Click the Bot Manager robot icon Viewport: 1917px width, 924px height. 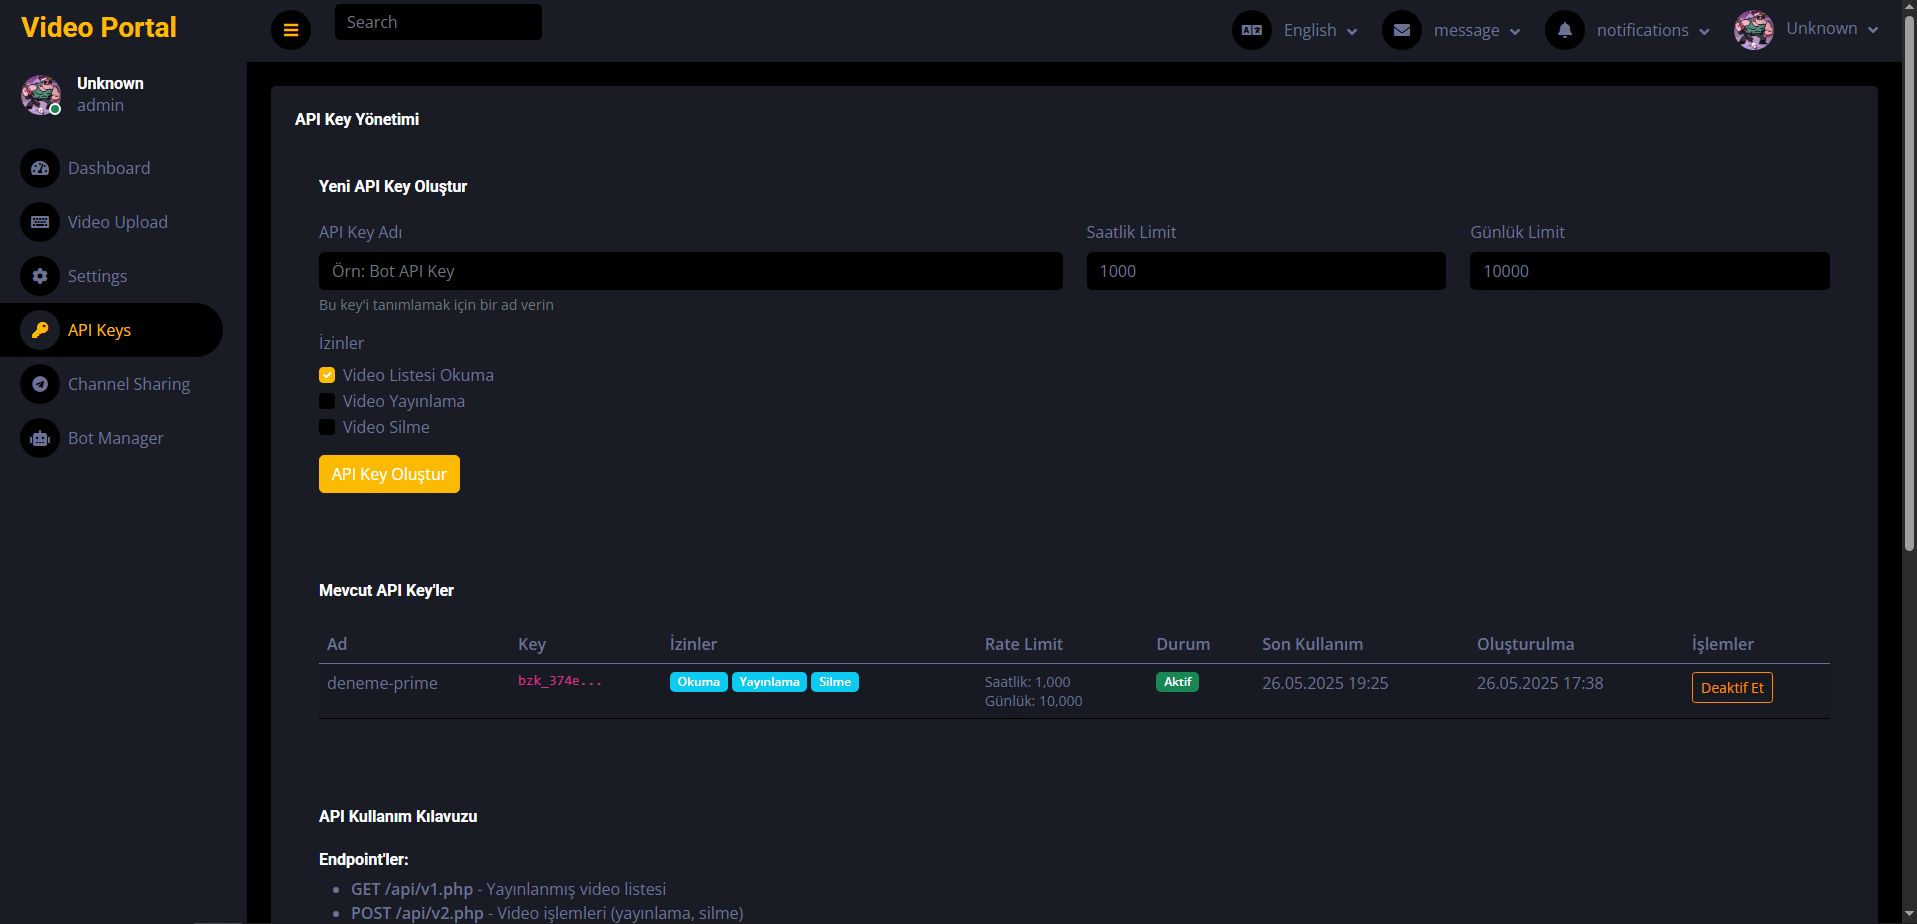coord(40,438)
